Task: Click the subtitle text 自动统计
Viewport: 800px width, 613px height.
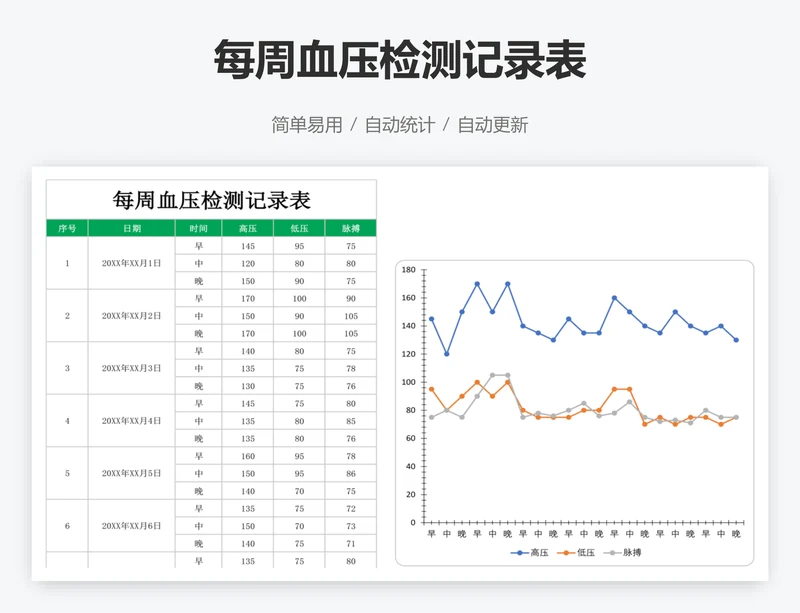Action: pos(399,125)
